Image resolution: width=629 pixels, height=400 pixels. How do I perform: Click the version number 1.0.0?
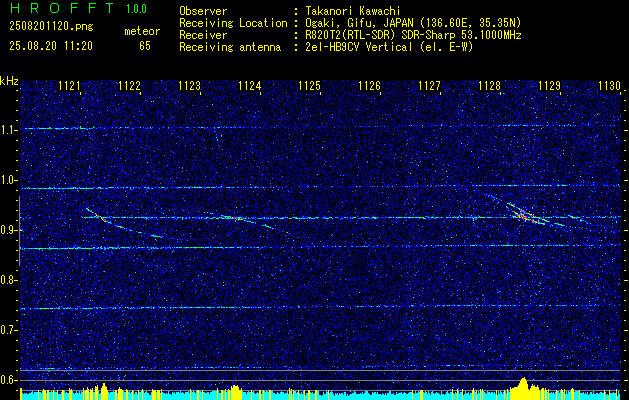(136, 9)
